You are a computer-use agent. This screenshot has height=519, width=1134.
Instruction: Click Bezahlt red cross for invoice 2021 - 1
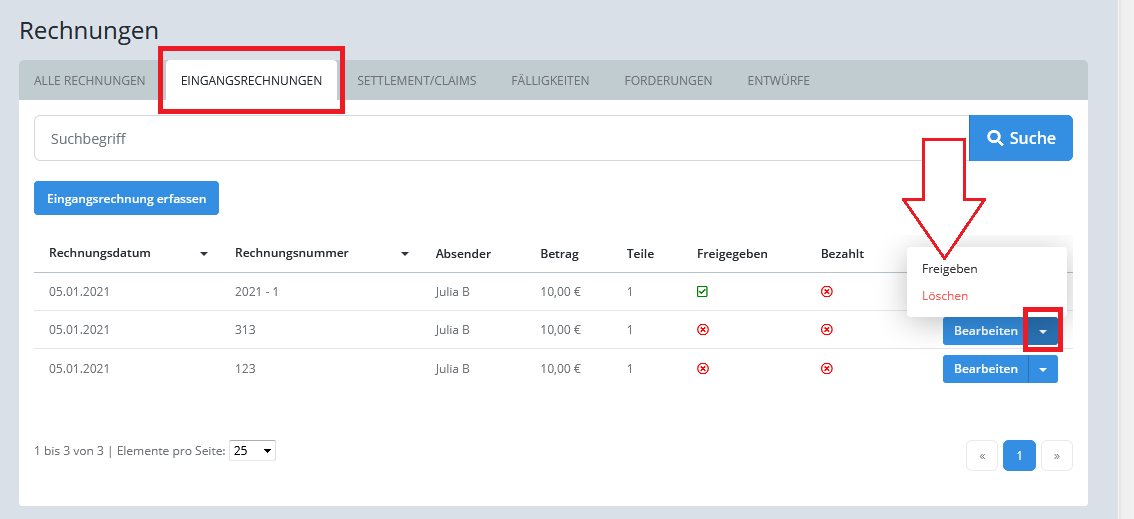tap(827, 291)
